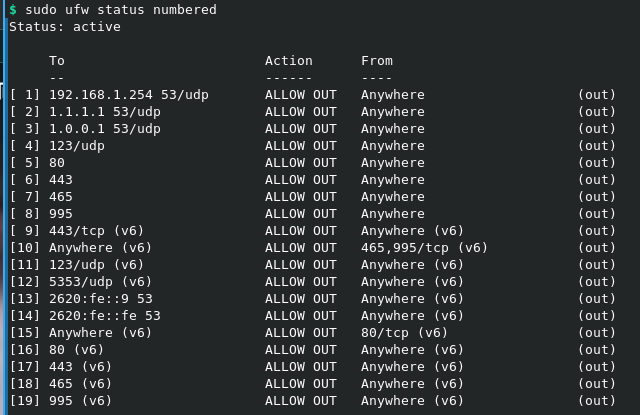This screenshot has height=415, width=640.
Task: Click the '1.1.1.1 53/udp' rule destination
Action: click(104, 112)
